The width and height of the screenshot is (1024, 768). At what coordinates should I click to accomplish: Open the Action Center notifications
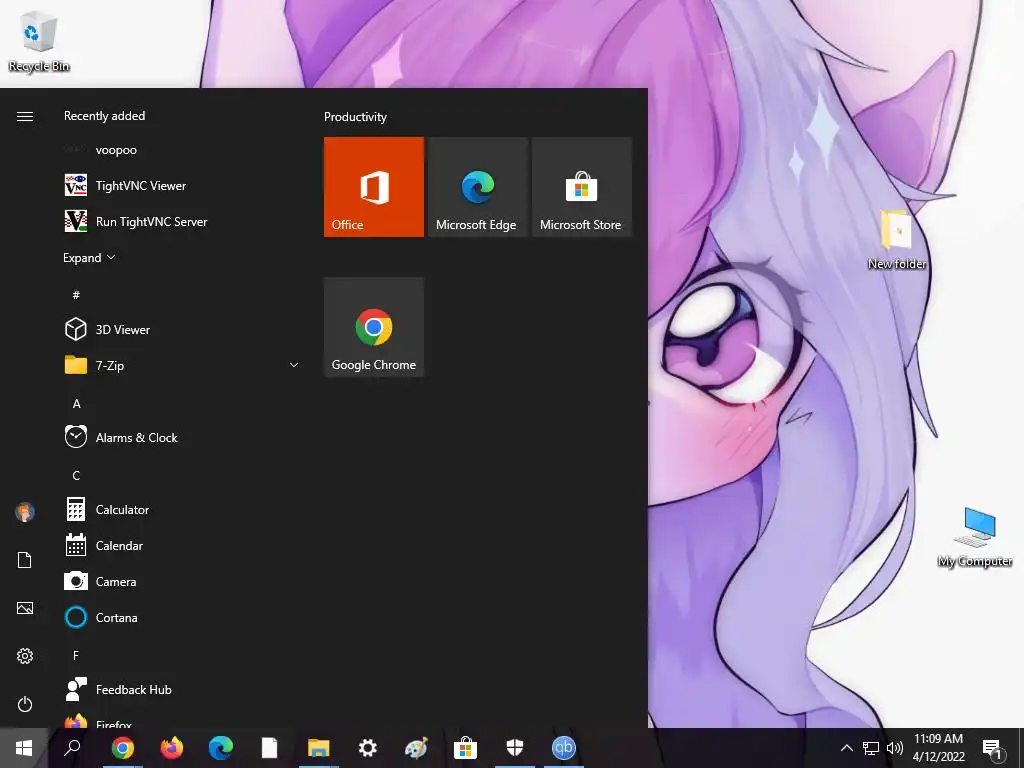[994, 748]
